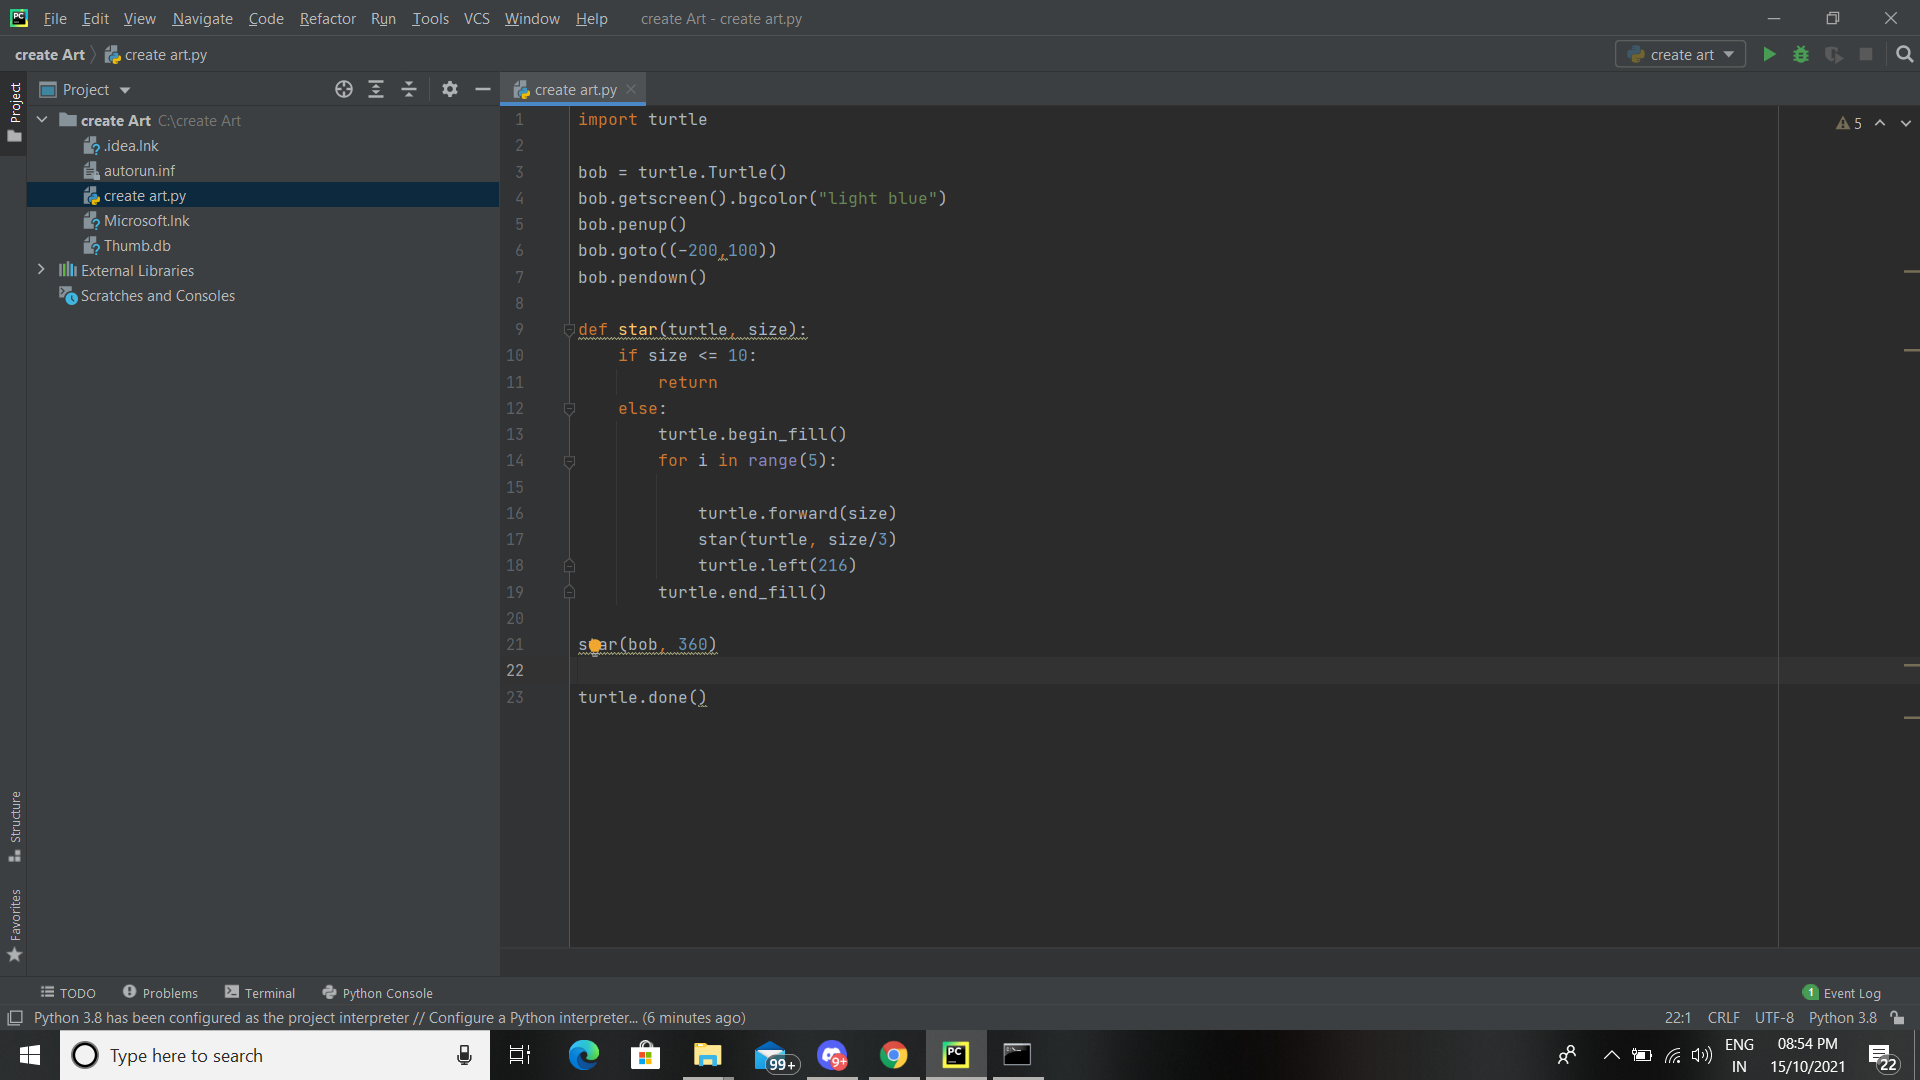Click the Debug bug icon

[1801, 55]
